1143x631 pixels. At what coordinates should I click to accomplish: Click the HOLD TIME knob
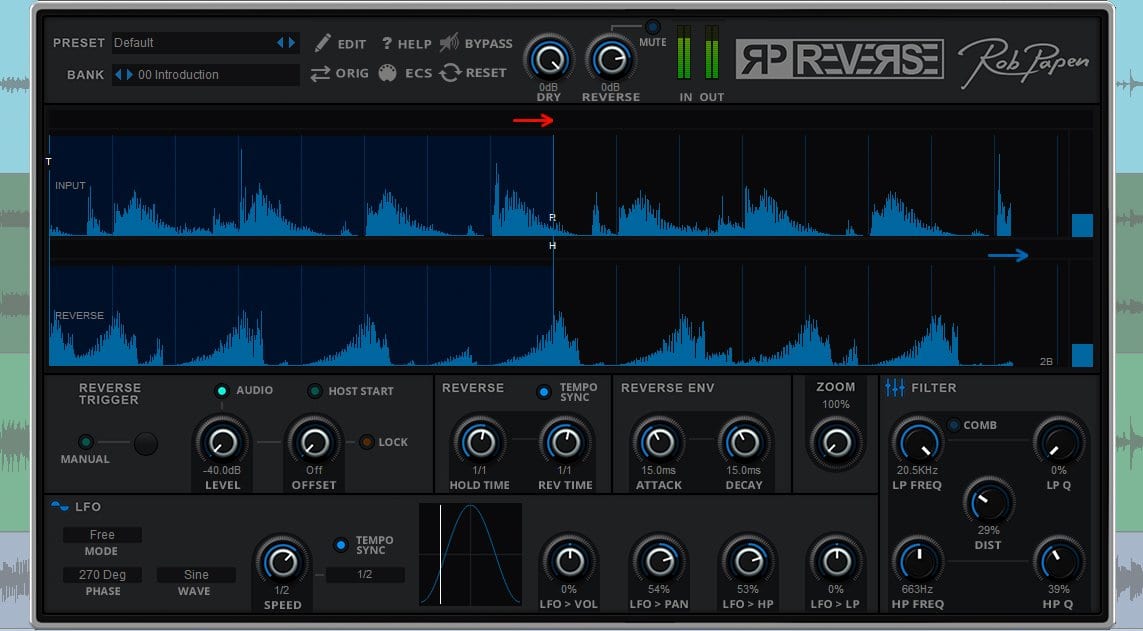tap(479, 442)
